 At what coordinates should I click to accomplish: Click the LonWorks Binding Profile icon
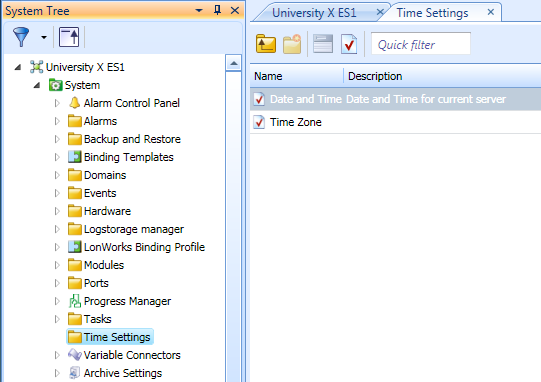tap(75, 247)
